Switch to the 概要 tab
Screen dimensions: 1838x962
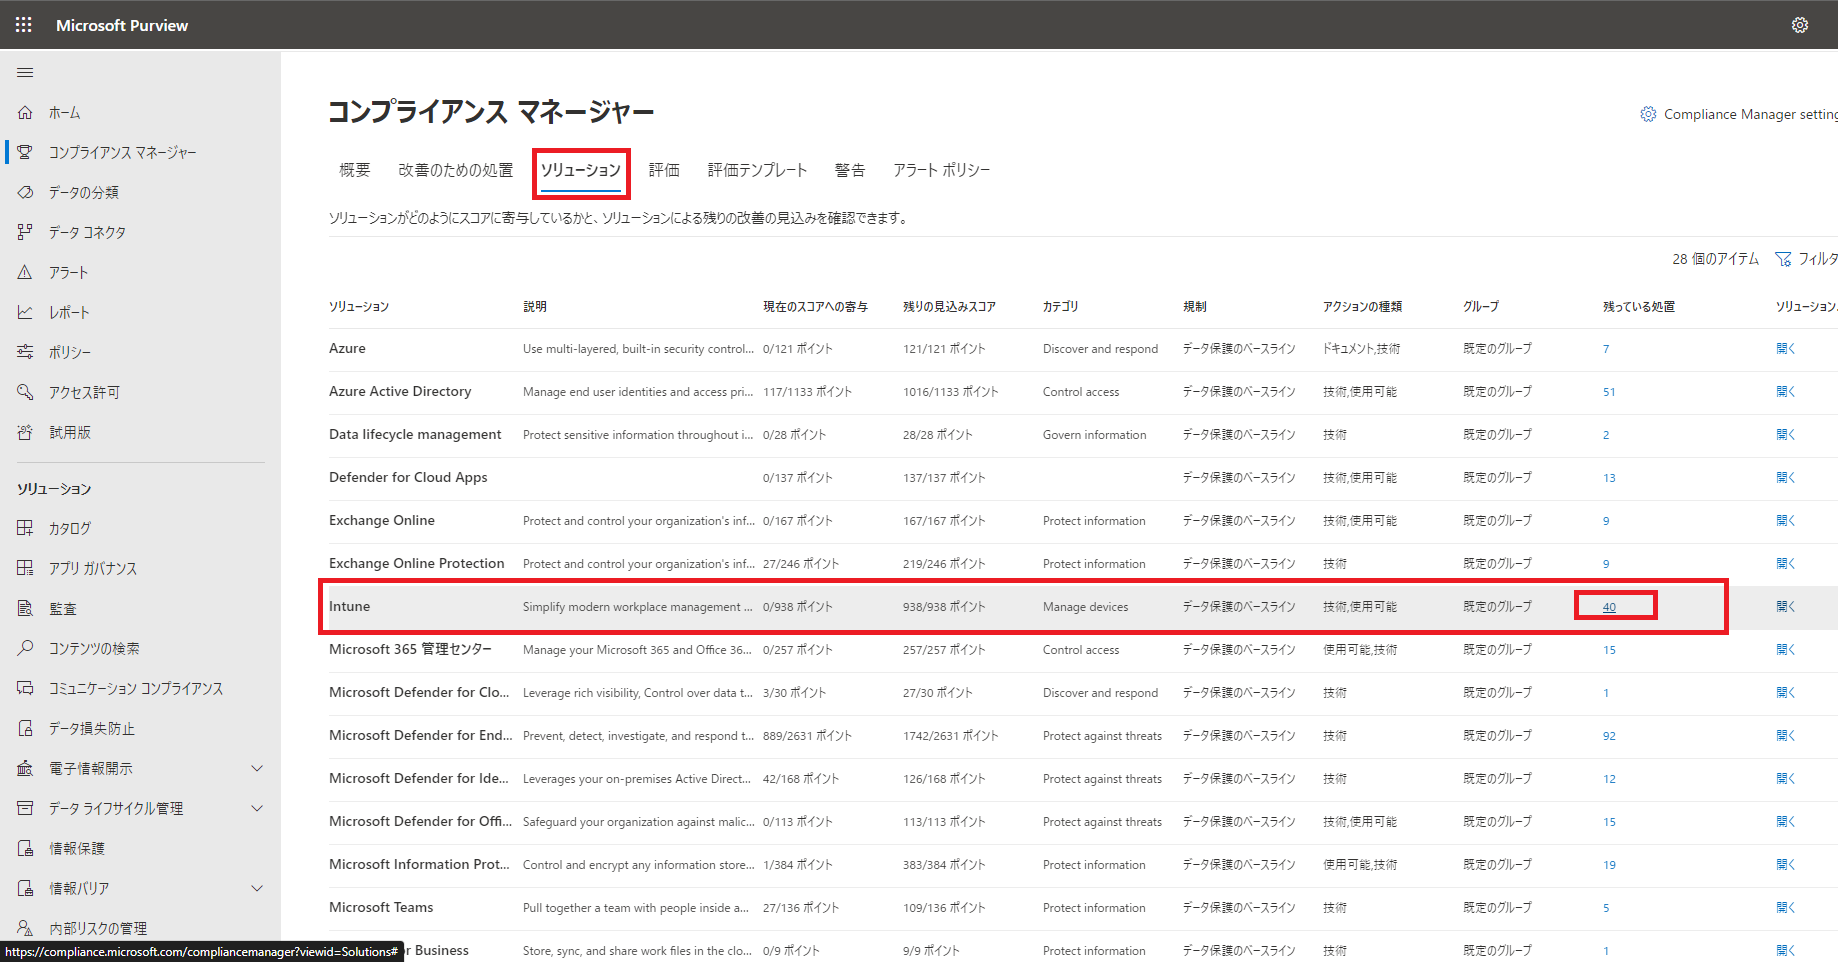tap(355, 170)
